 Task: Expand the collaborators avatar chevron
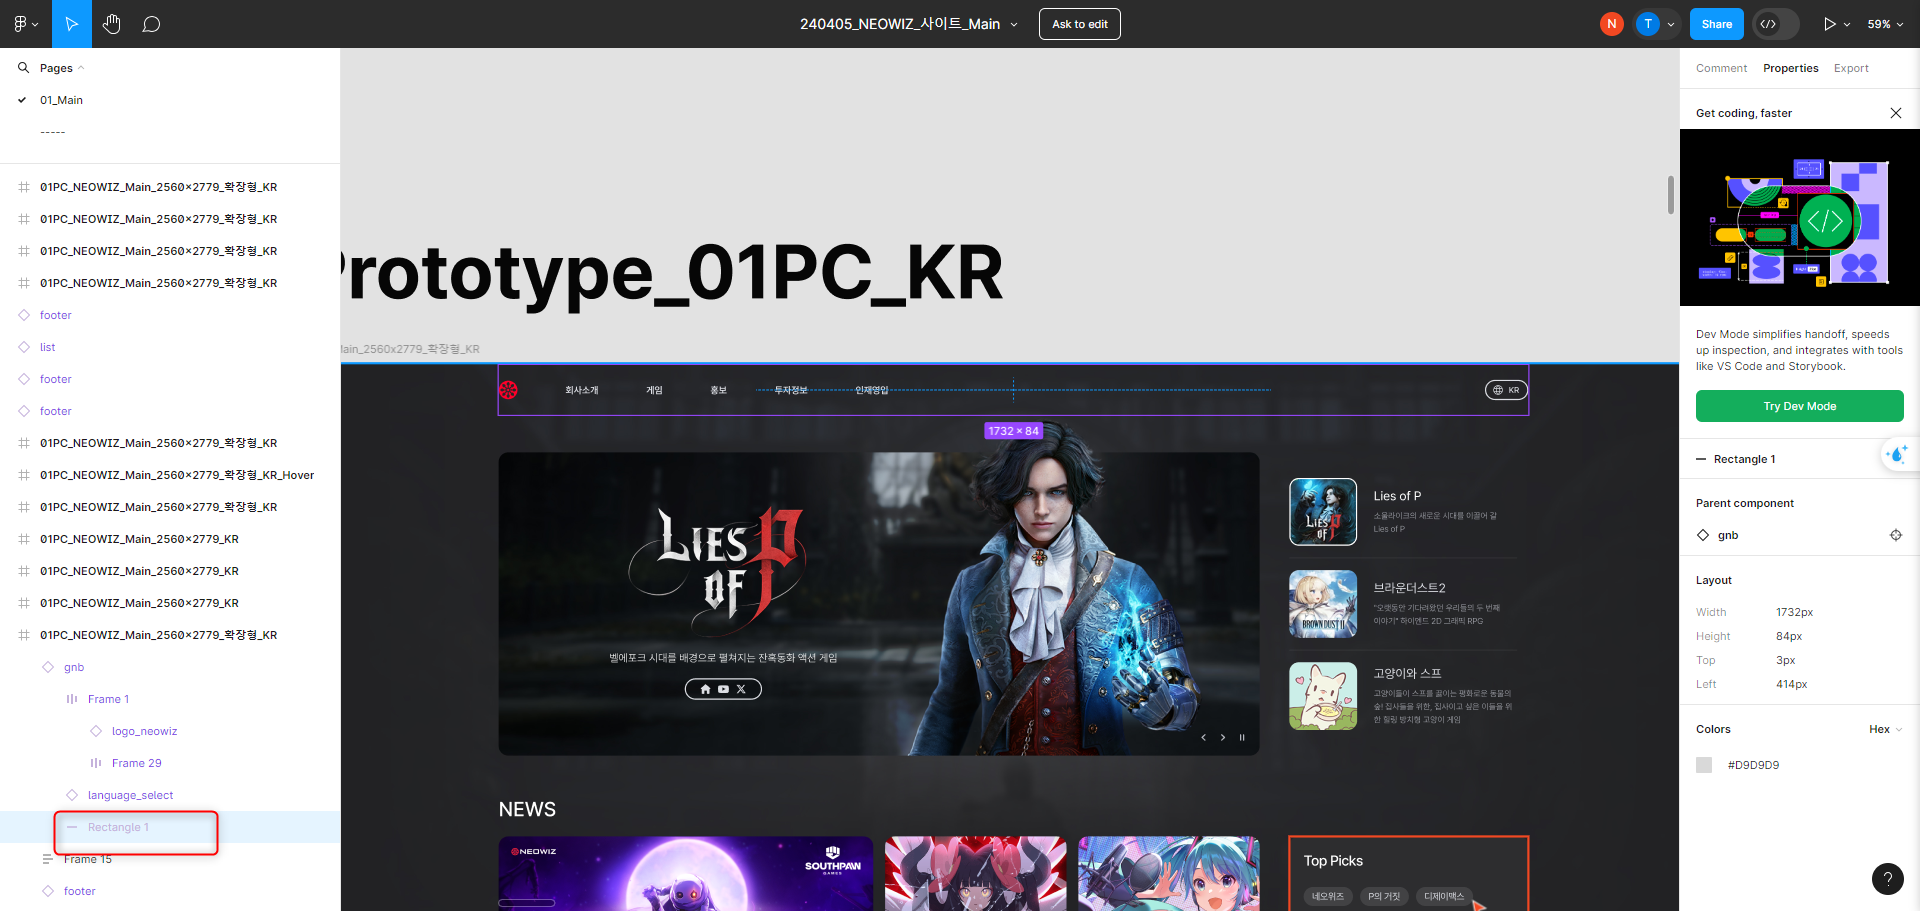pos(1670,24)
